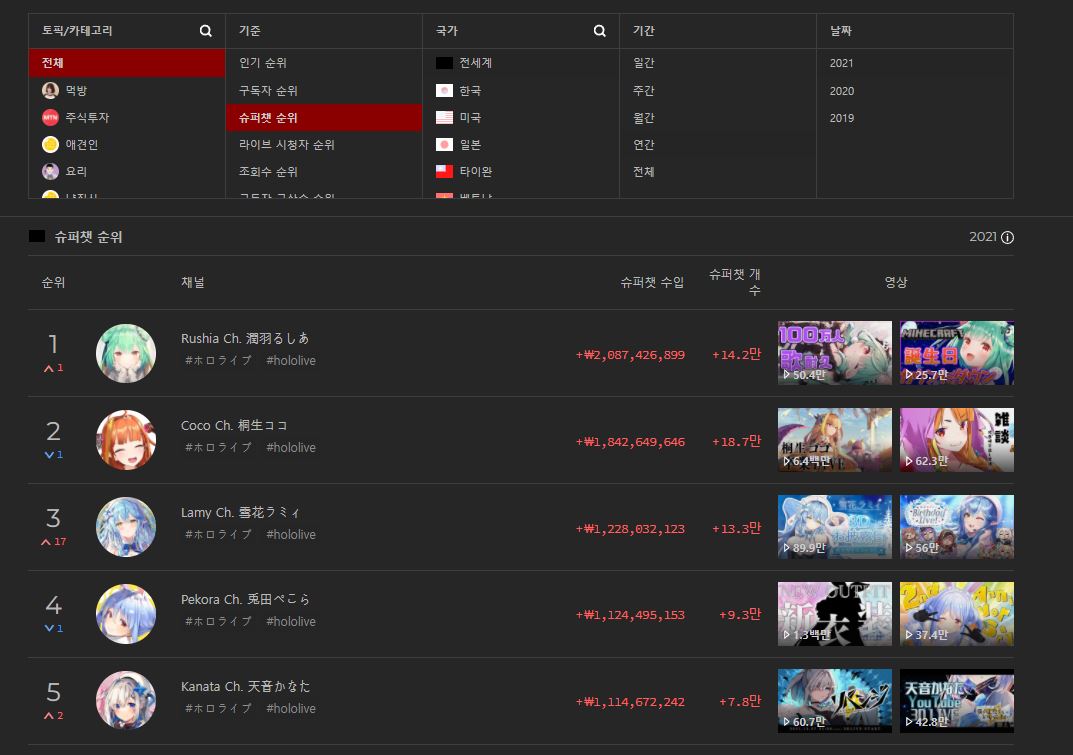The width and height of the screenshot is (1073, 755).
Task: Click the info icon next to 2021
Action: tap(1007, 238)
